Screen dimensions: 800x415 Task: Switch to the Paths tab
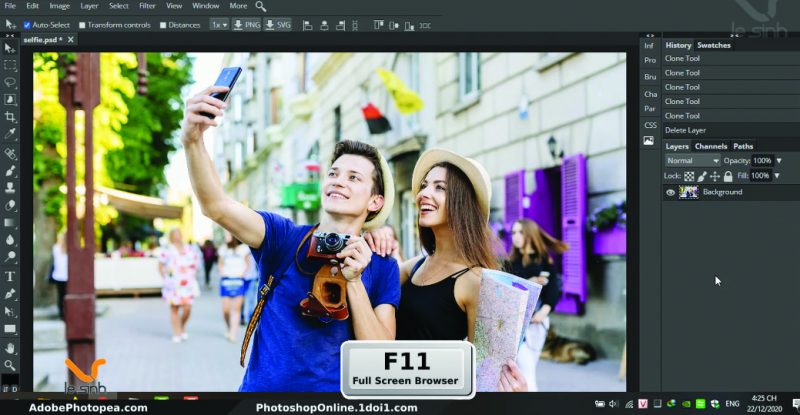pyautogui.click(x=743, y=146)
